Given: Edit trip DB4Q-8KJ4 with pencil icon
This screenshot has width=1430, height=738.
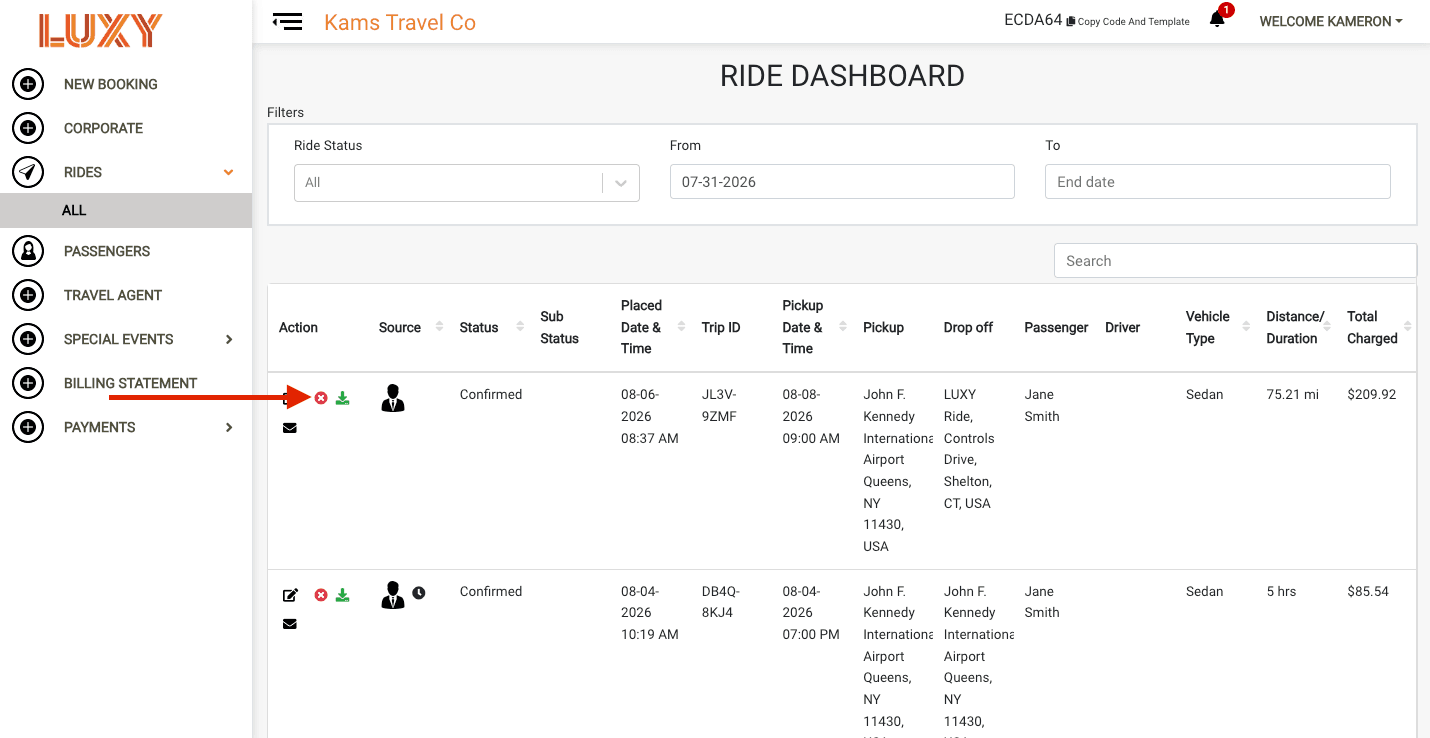Looking at the screenshot, I should (290, 595).
